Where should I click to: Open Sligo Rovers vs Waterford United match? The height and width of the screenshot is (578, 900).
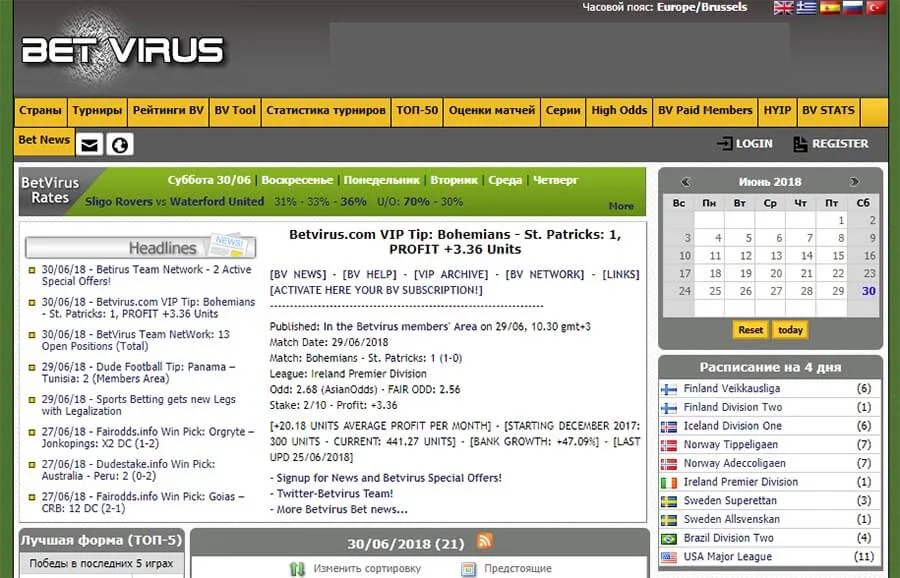[174, 202]
